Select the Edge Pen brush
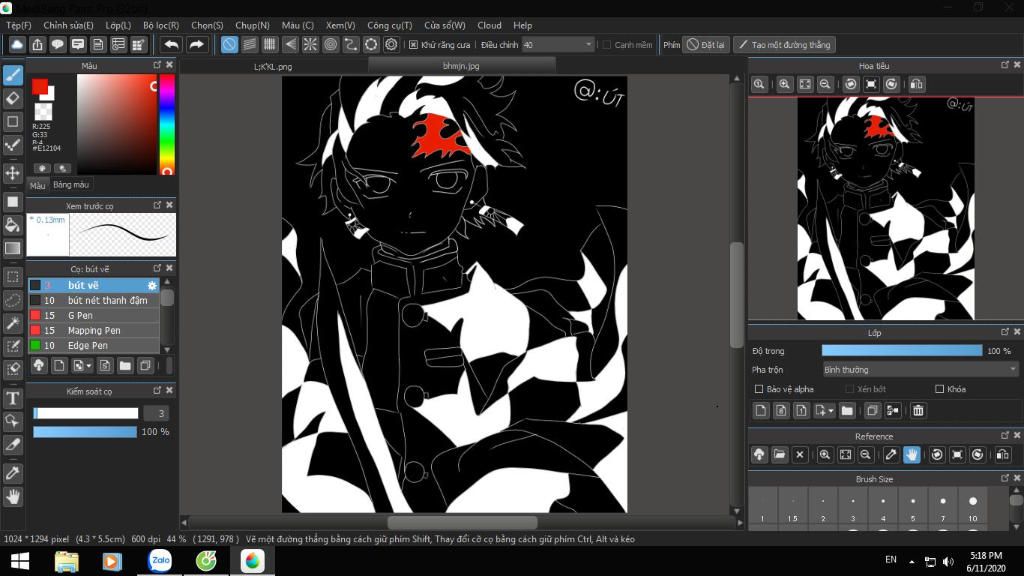 click(93, 345)
